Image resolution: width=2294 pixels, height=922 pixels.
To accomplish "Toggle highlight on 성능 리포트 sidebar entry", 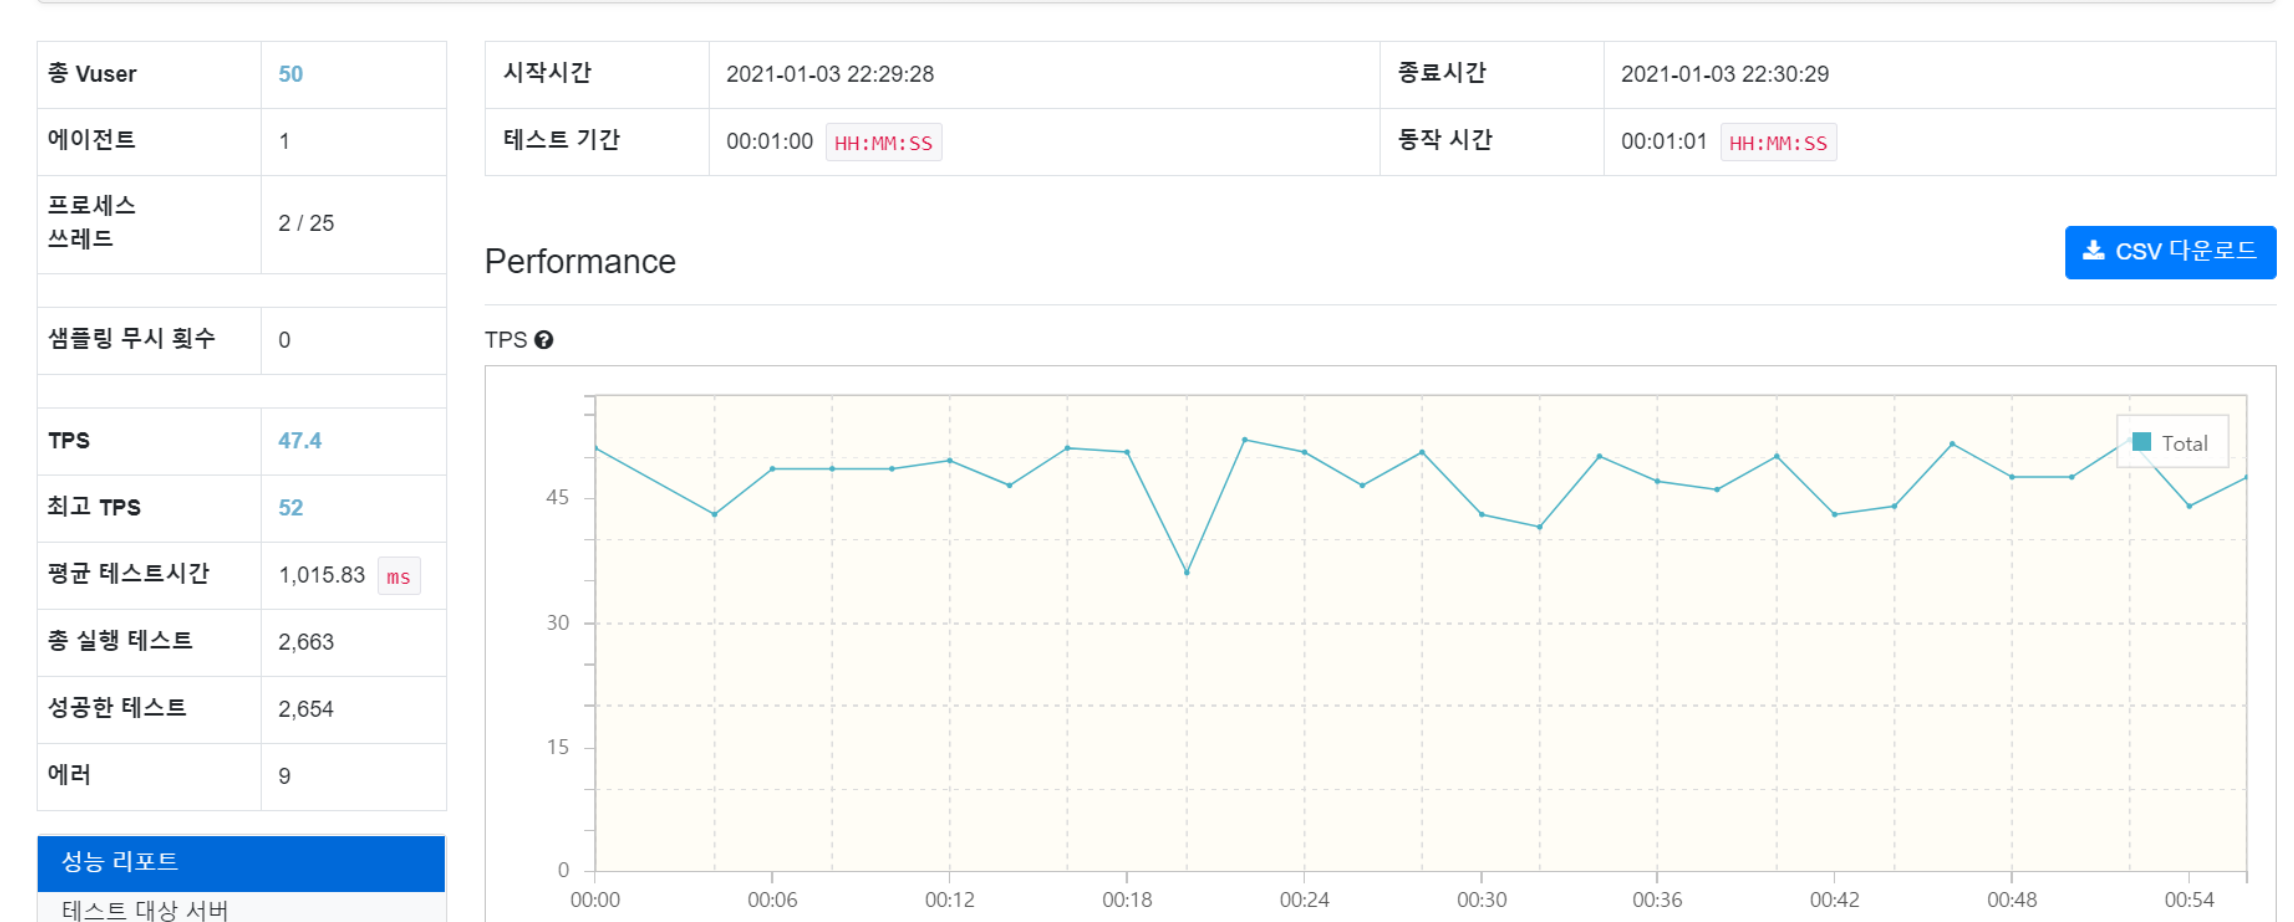I will click(240, 861).
